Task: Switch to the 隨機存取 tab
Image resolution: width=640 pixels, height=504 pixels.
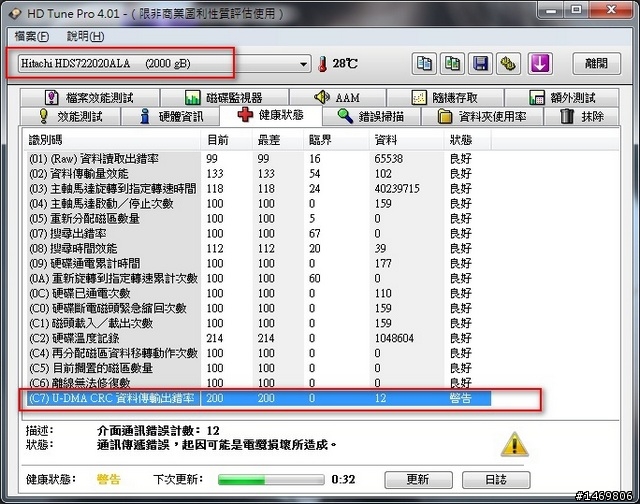Action: pos(444,98)
